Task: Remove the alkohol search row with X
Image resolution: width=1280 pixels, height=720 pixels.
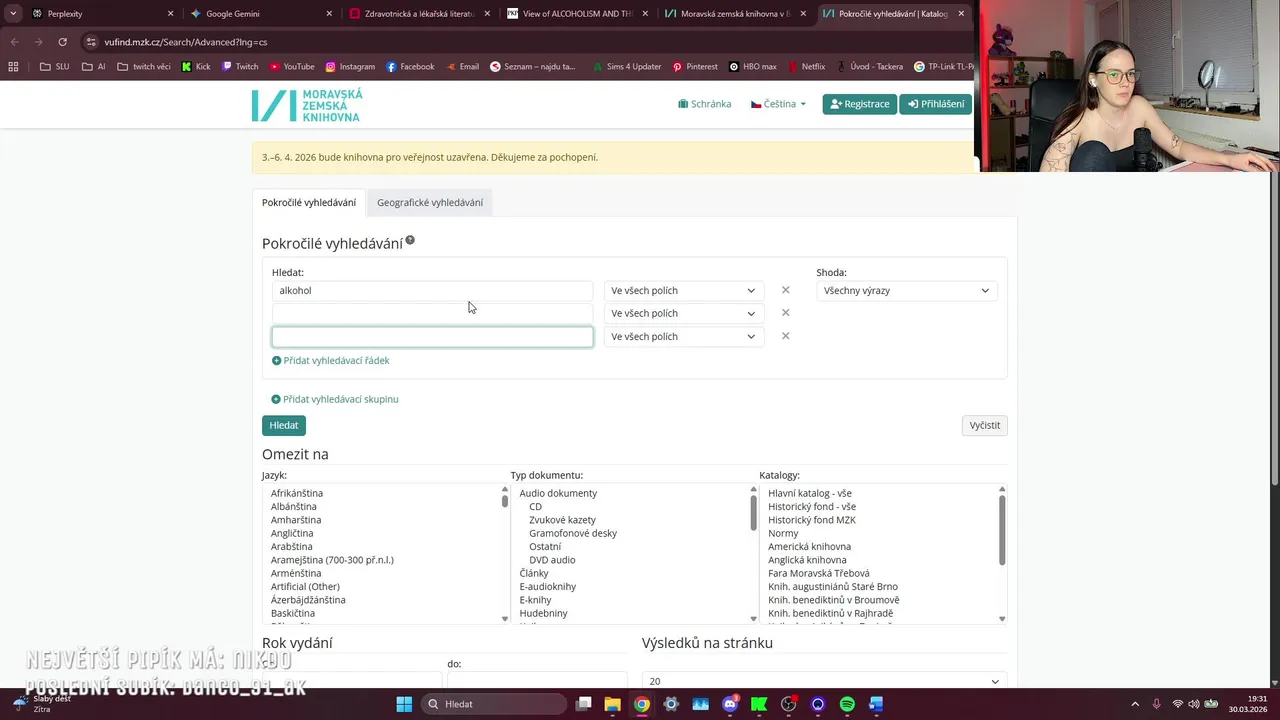Action: (785, 290)
